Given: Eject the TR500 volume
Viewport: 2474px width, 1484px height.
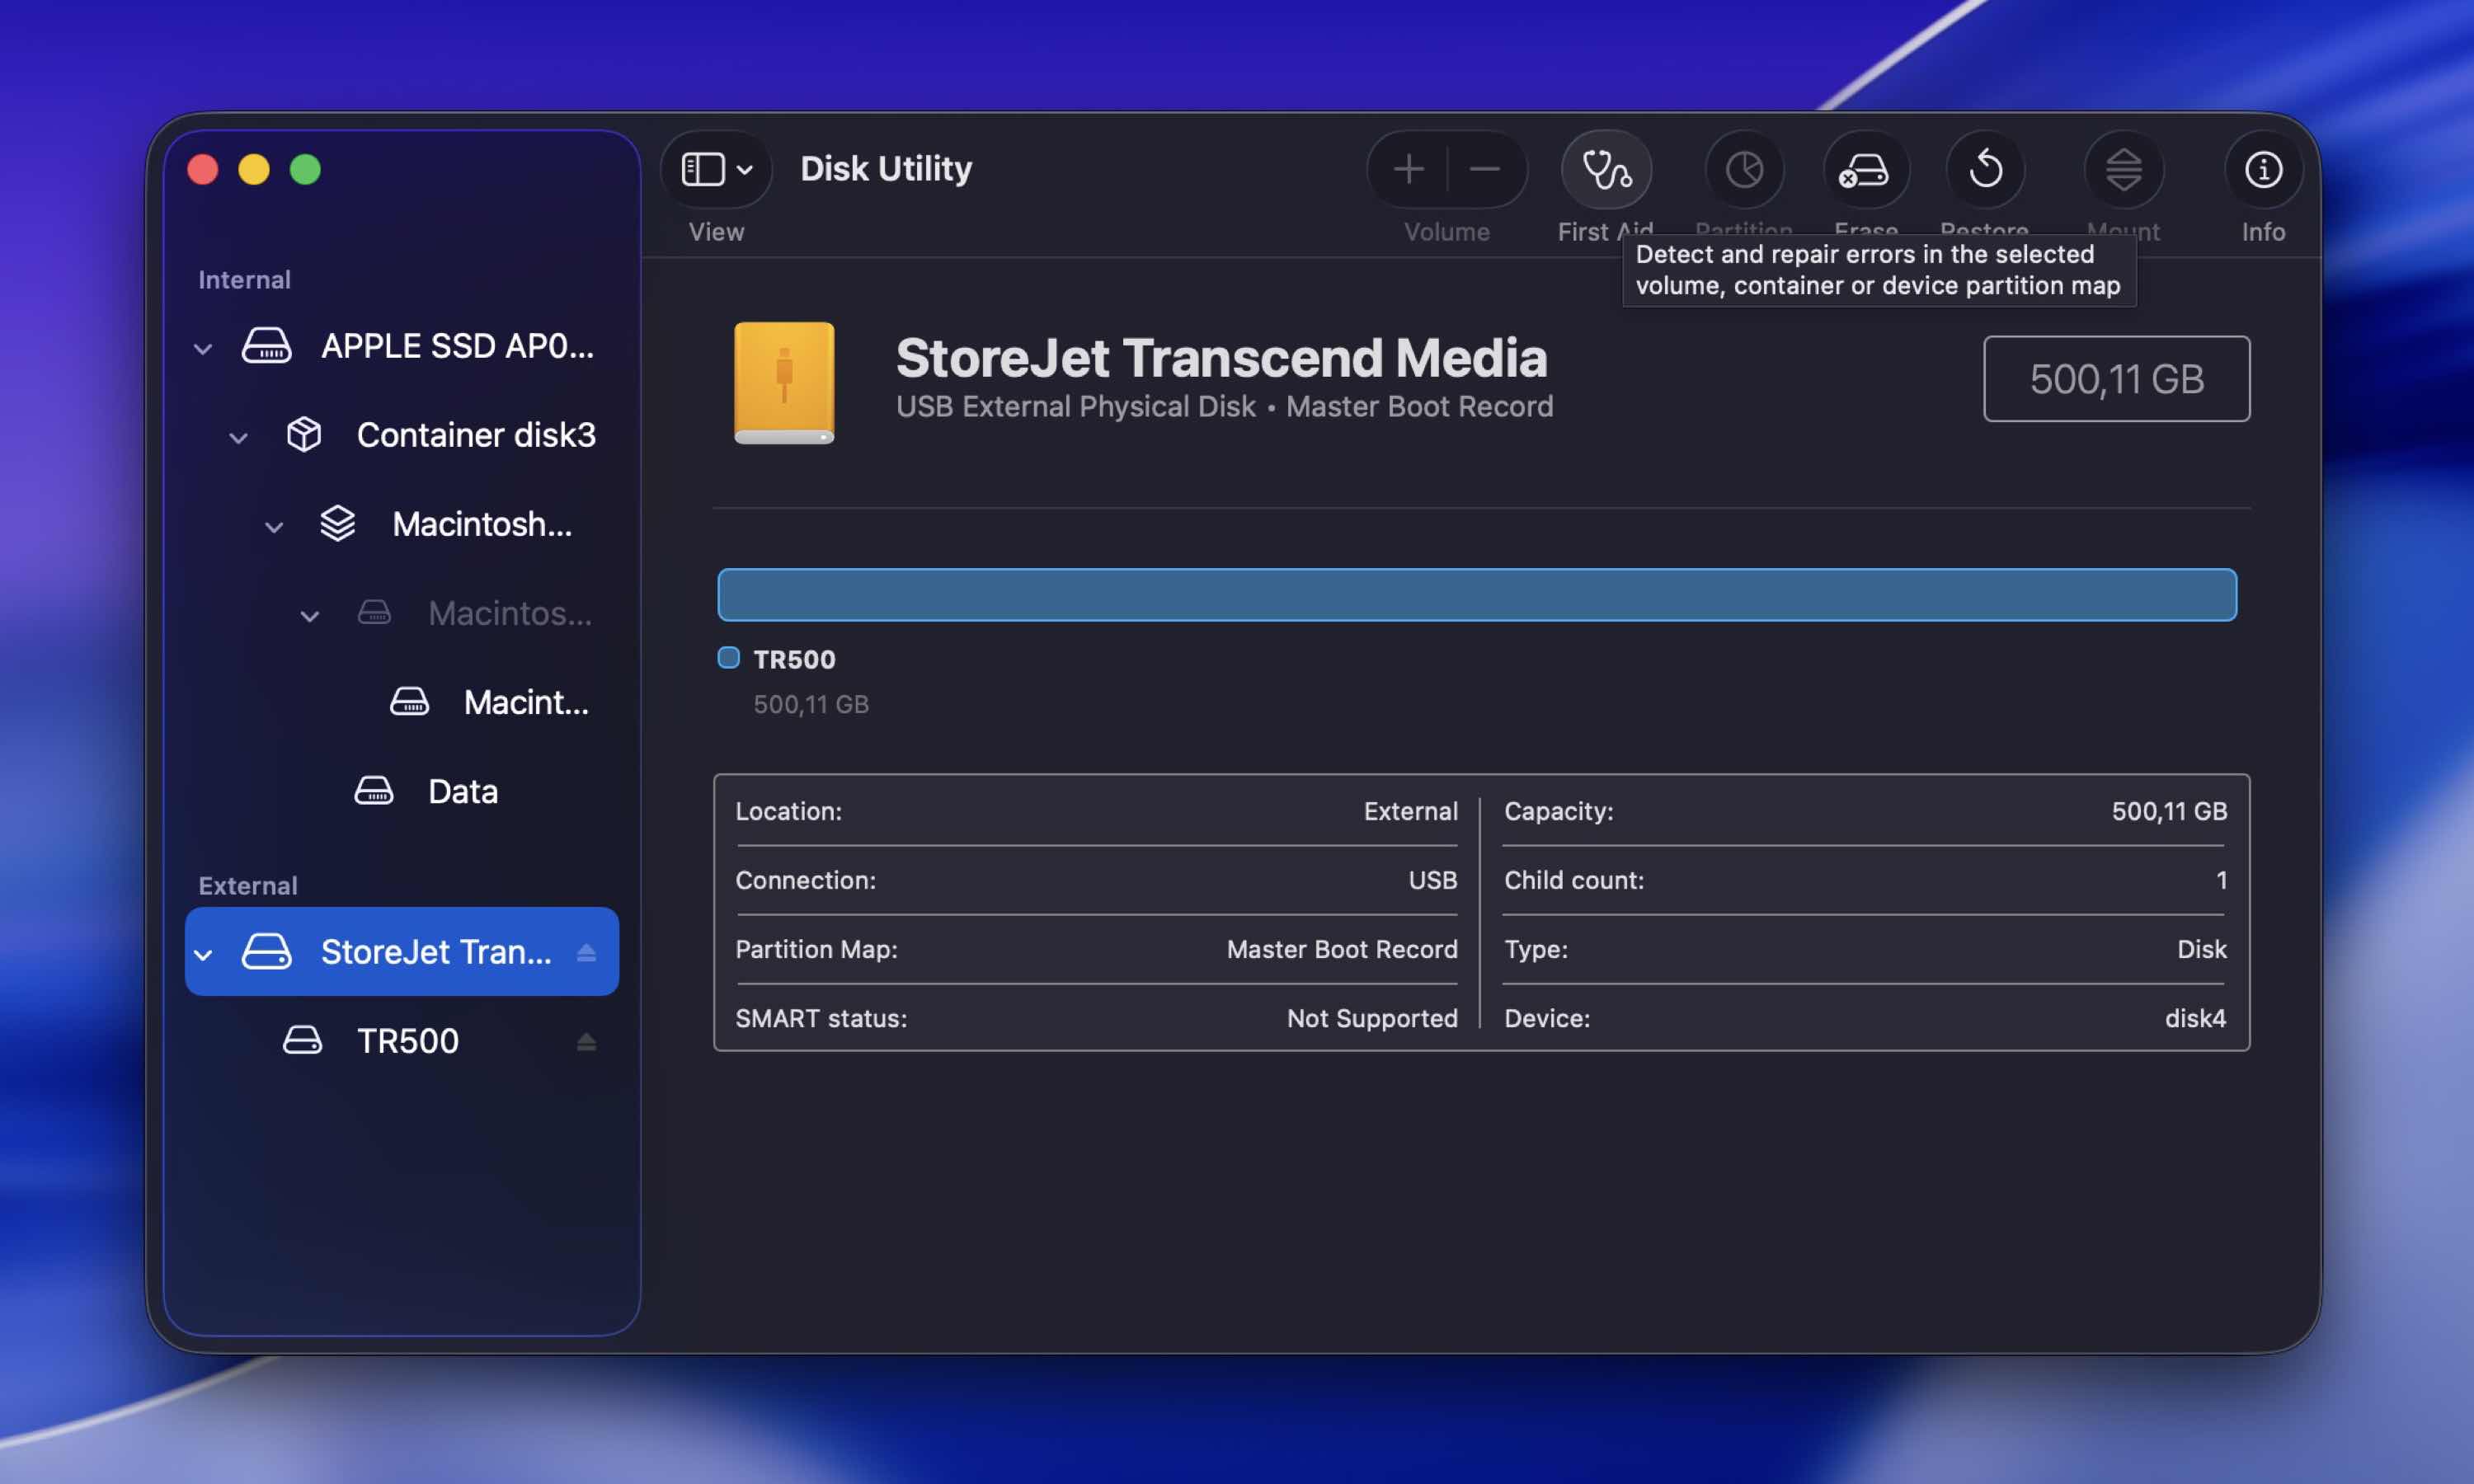Looking at the screenshot, I should coord(587,1042).
